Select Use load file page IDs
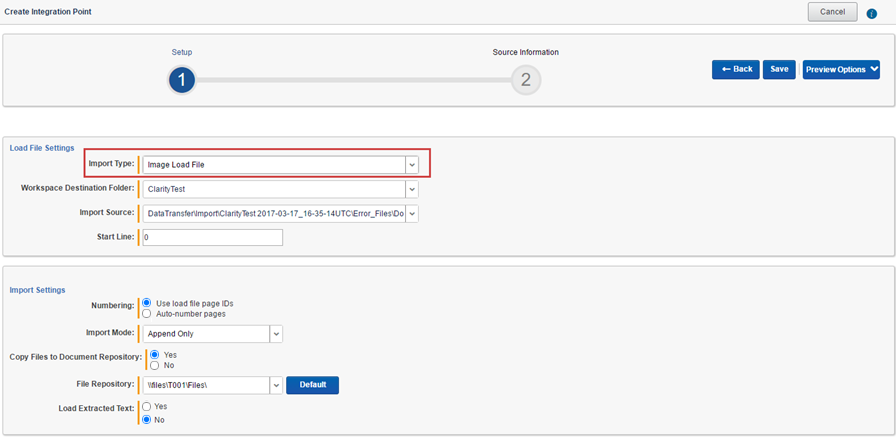This screenshot has width=896, height=438. (x=146, y=303)
